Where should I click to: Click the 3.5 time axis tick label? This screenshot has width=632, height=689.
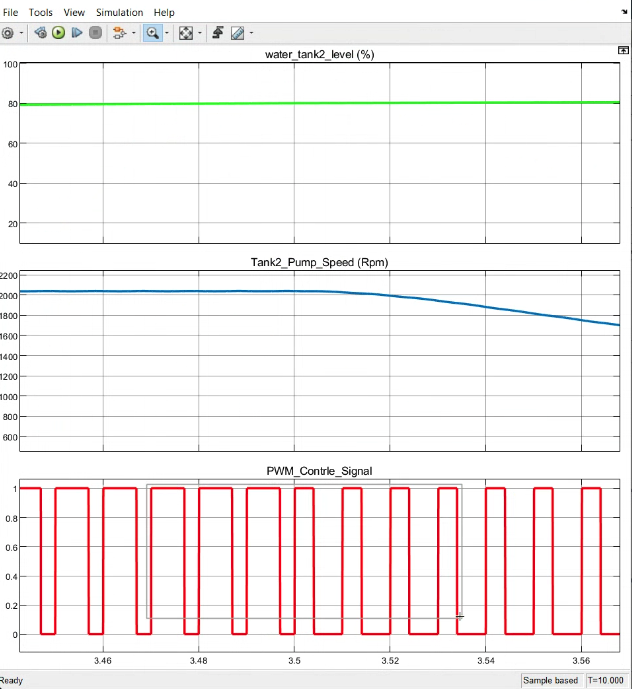294,660
